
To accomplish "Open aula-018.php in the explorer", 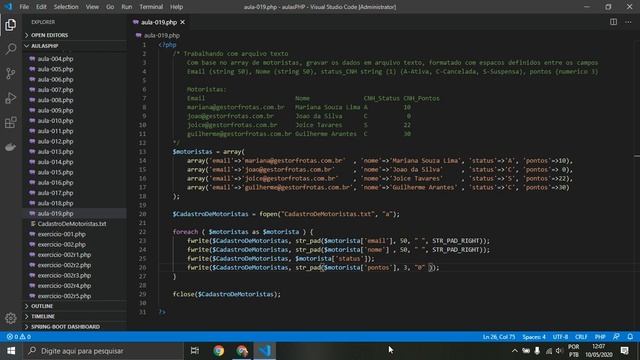I will [75, 203].
